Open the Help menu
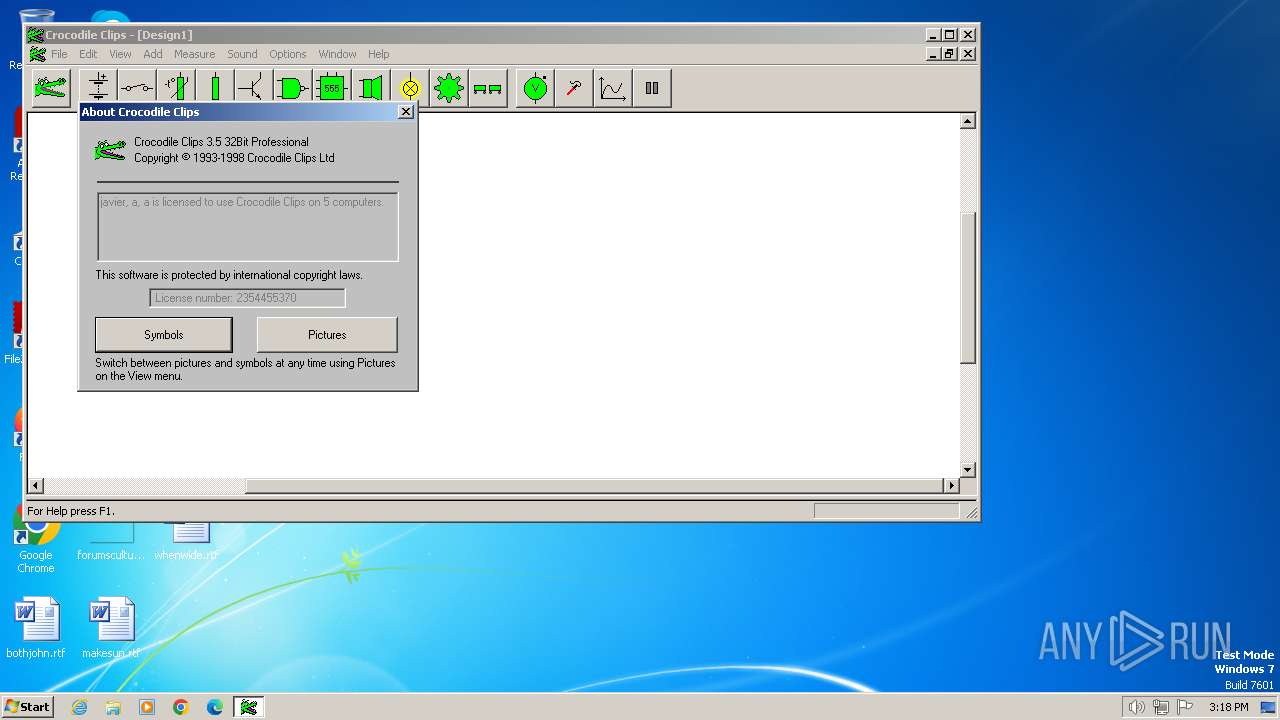 tap(378, 54)
